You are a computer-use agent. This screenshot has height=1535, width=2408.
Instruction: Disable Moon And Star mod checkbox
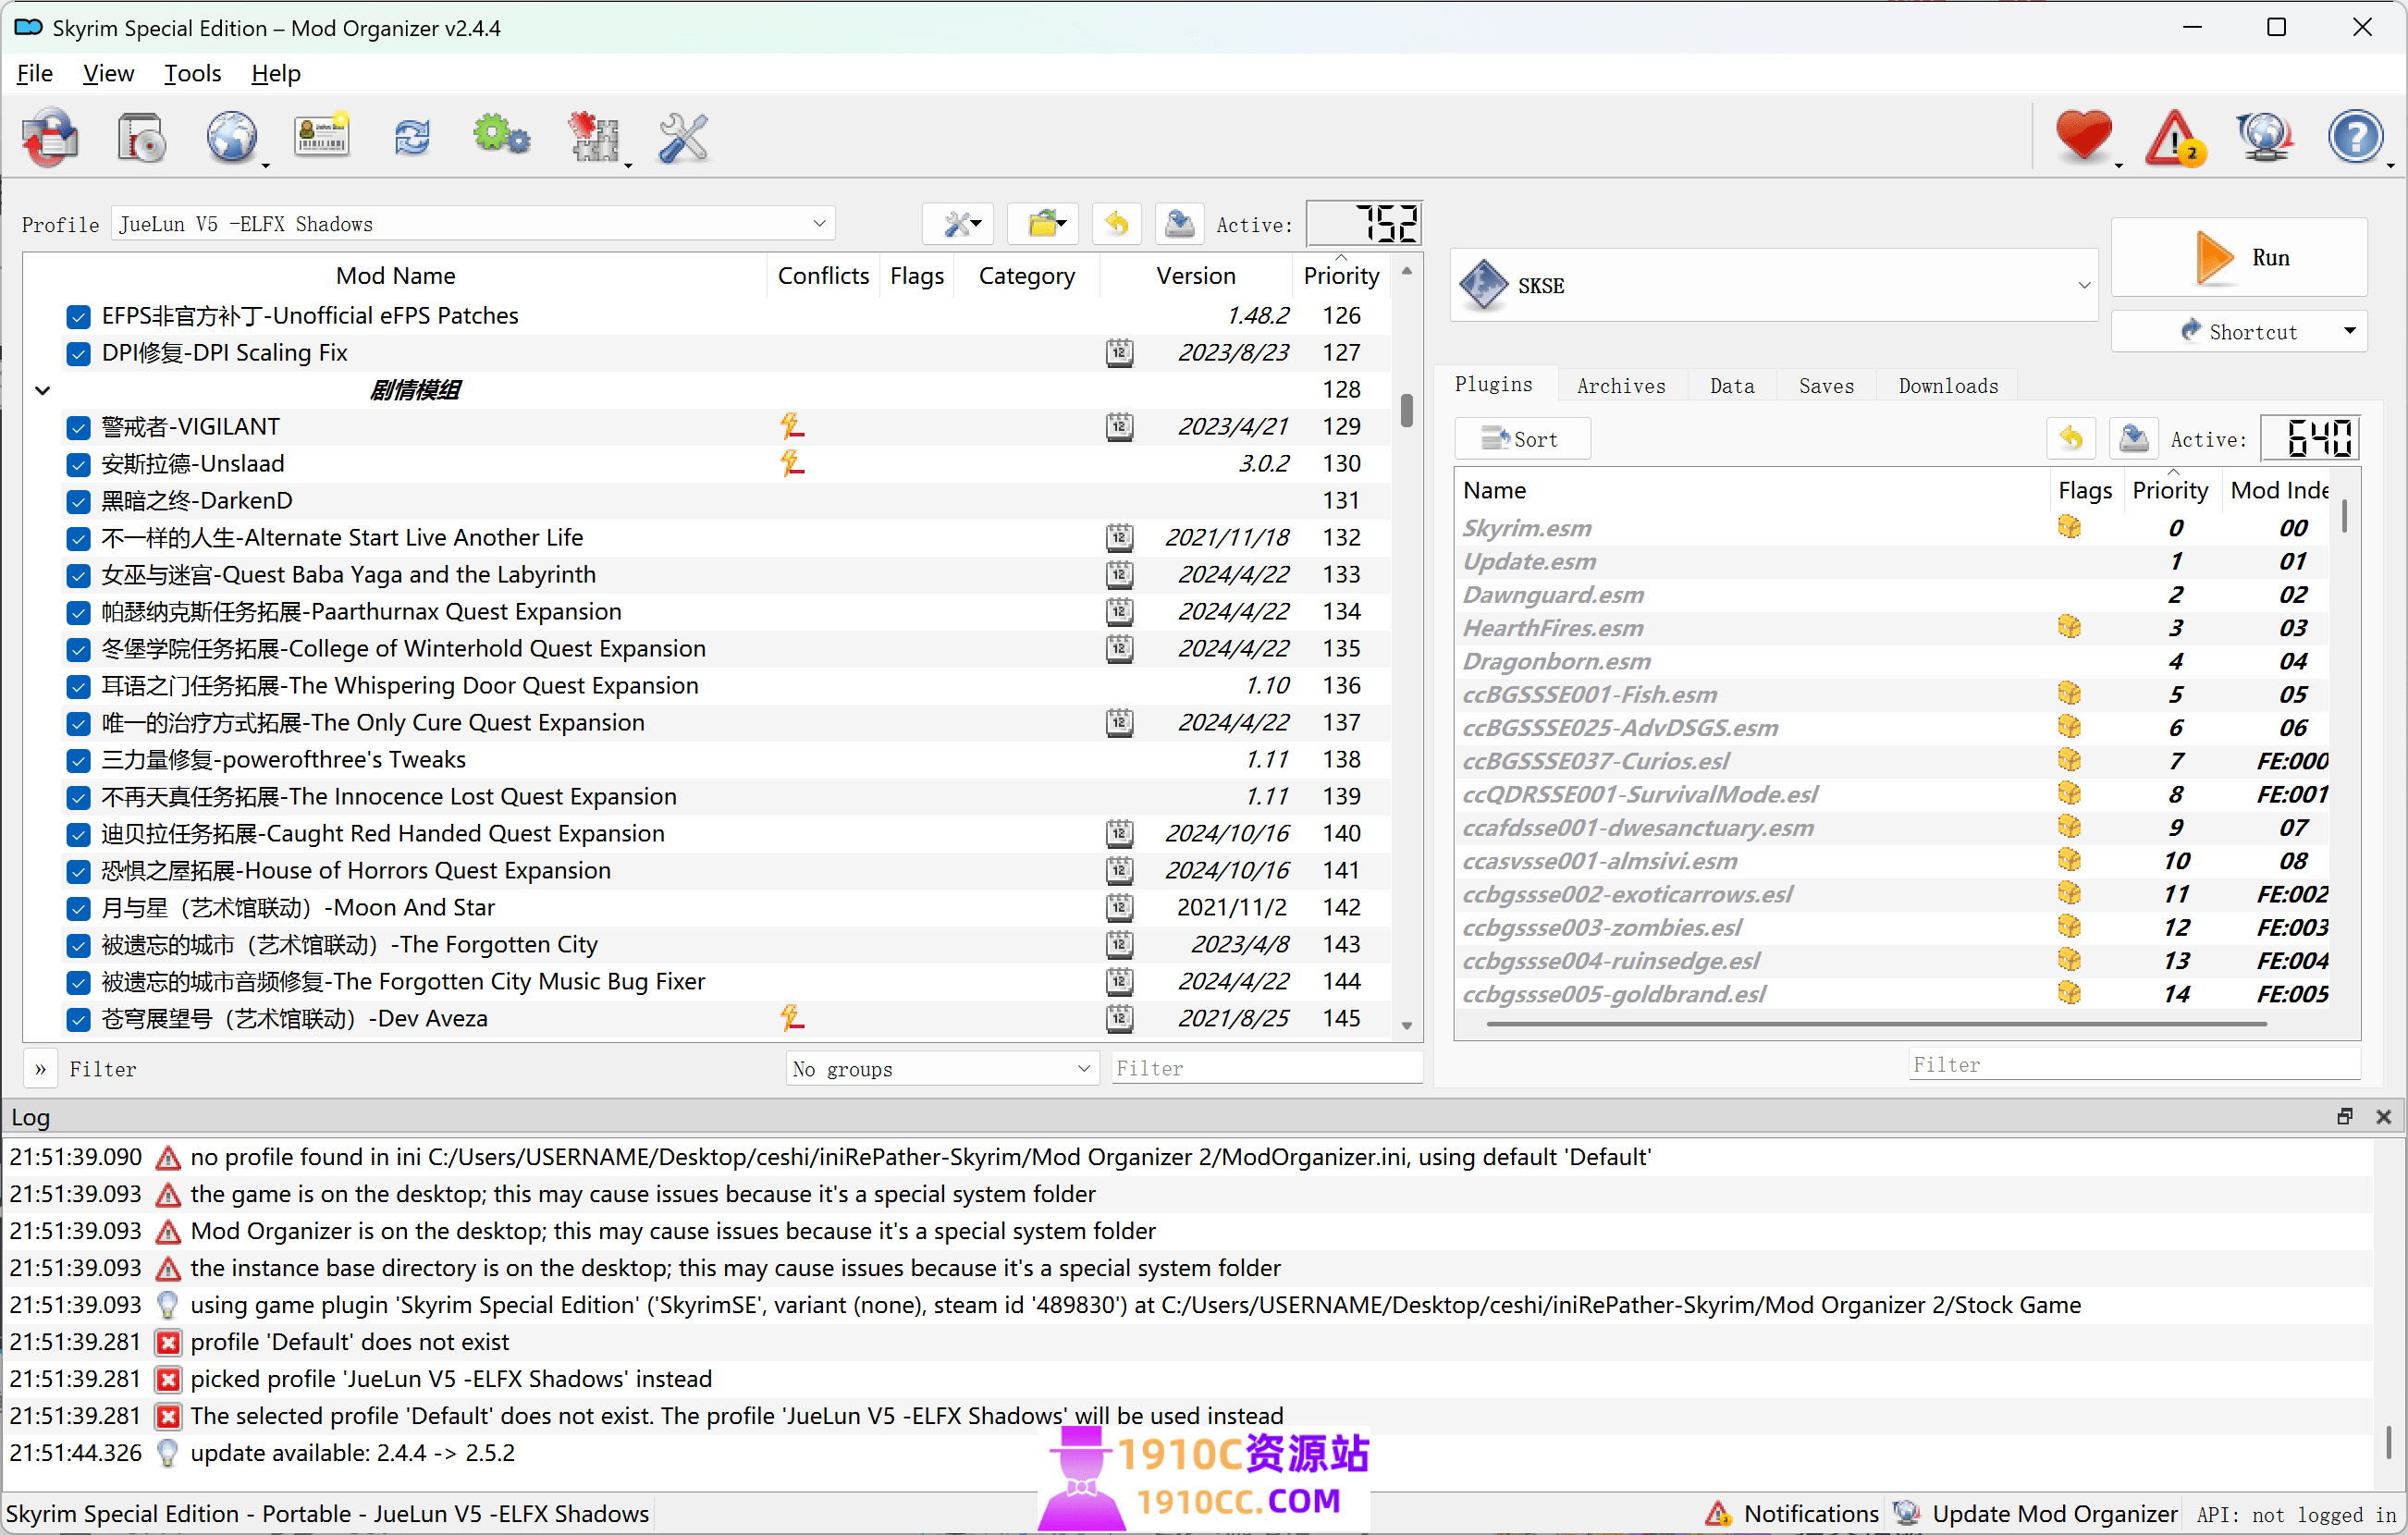[78, 909]
